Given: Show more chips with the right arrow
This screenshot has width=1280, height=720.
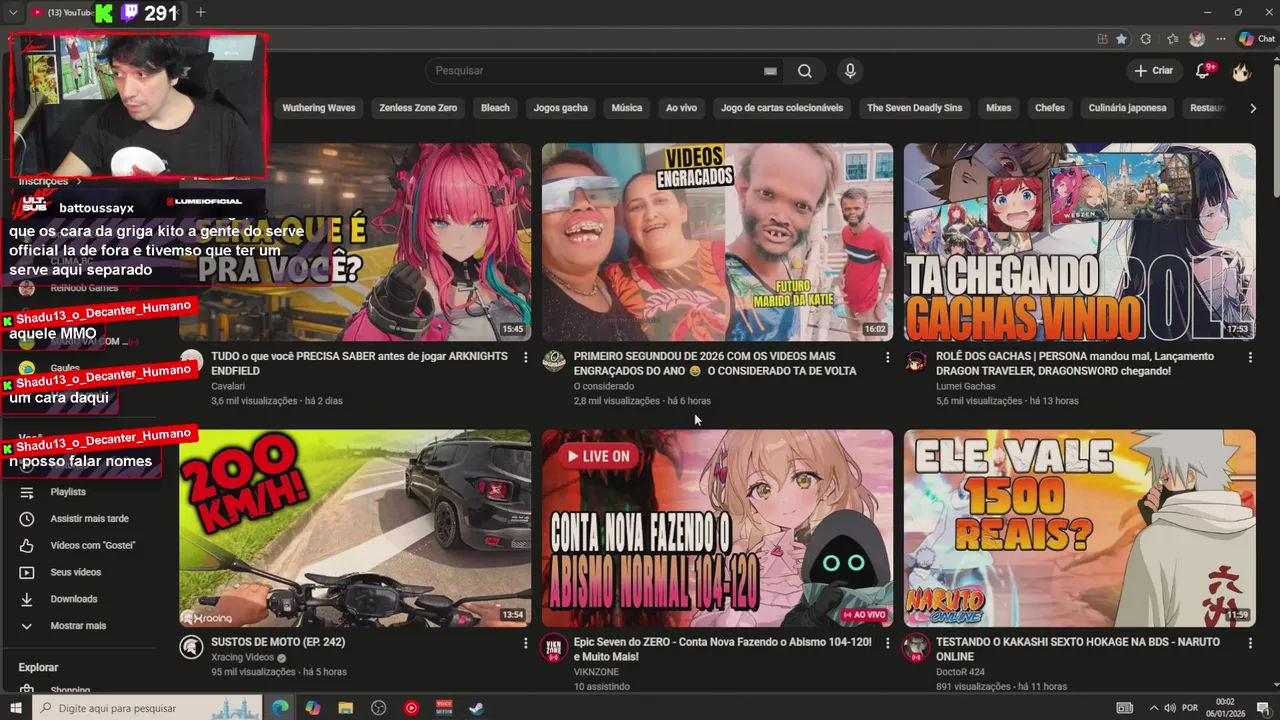Looking at the screenshot, I should (x=1253, y=108).
